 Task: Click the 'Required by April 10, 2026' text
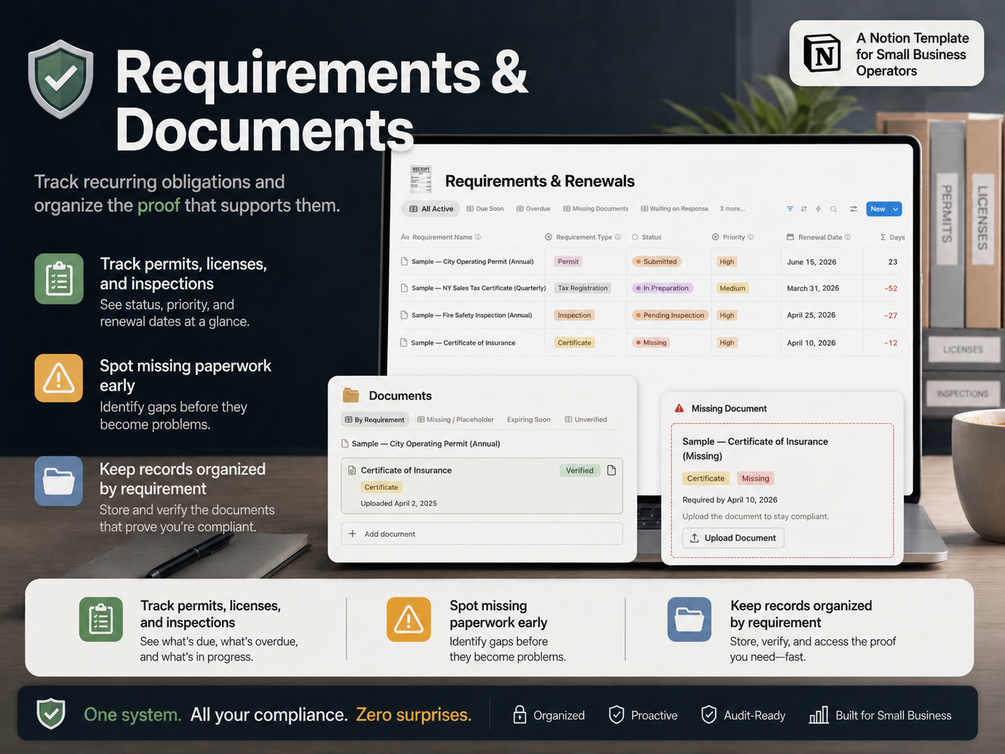click(x=729, y=499)
